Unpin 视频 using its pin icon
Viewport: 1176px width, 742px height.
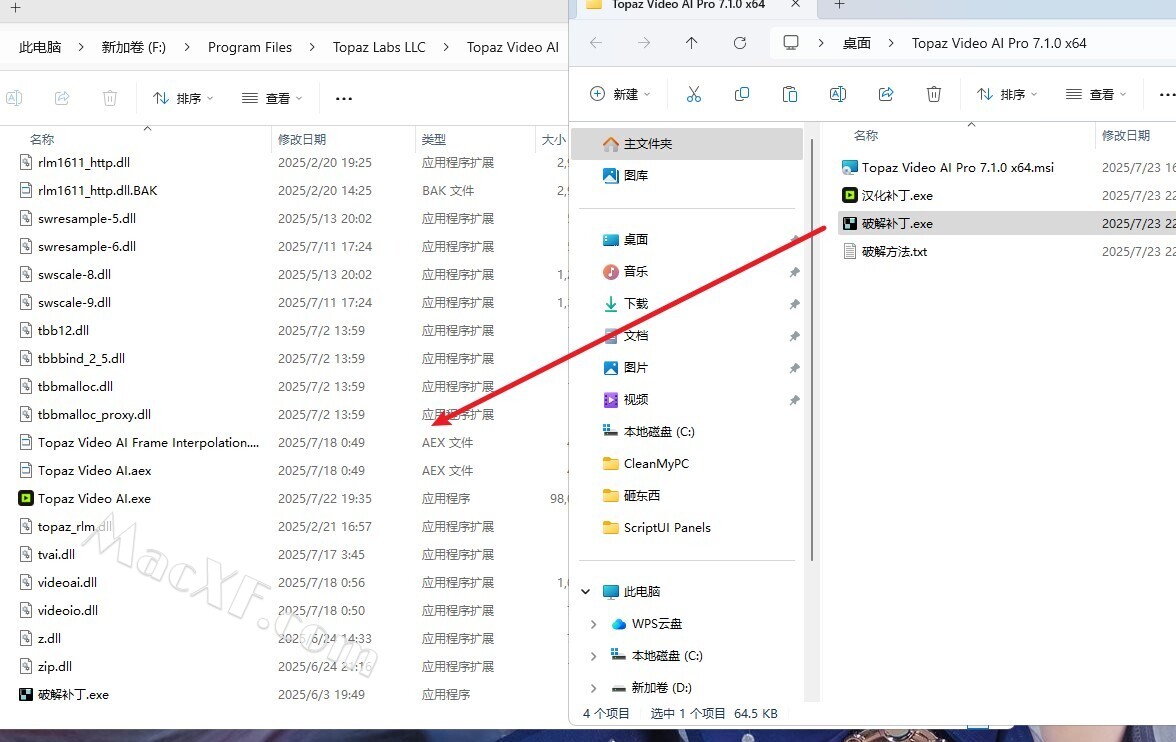point(794,400)
